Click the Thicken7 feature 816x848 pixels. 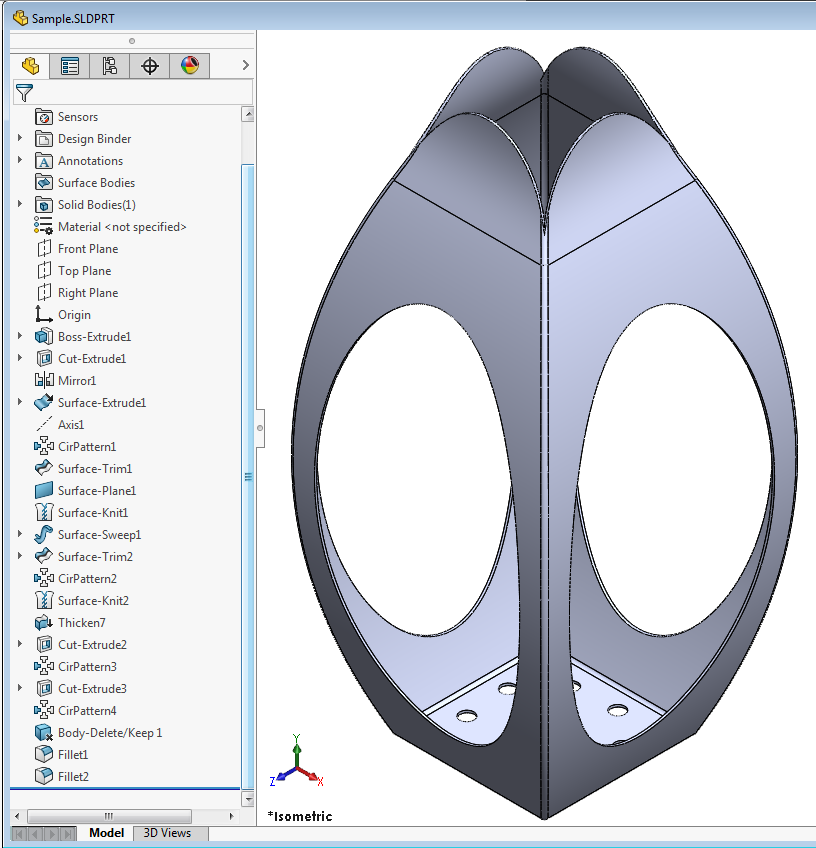click(x=83, y=622)
